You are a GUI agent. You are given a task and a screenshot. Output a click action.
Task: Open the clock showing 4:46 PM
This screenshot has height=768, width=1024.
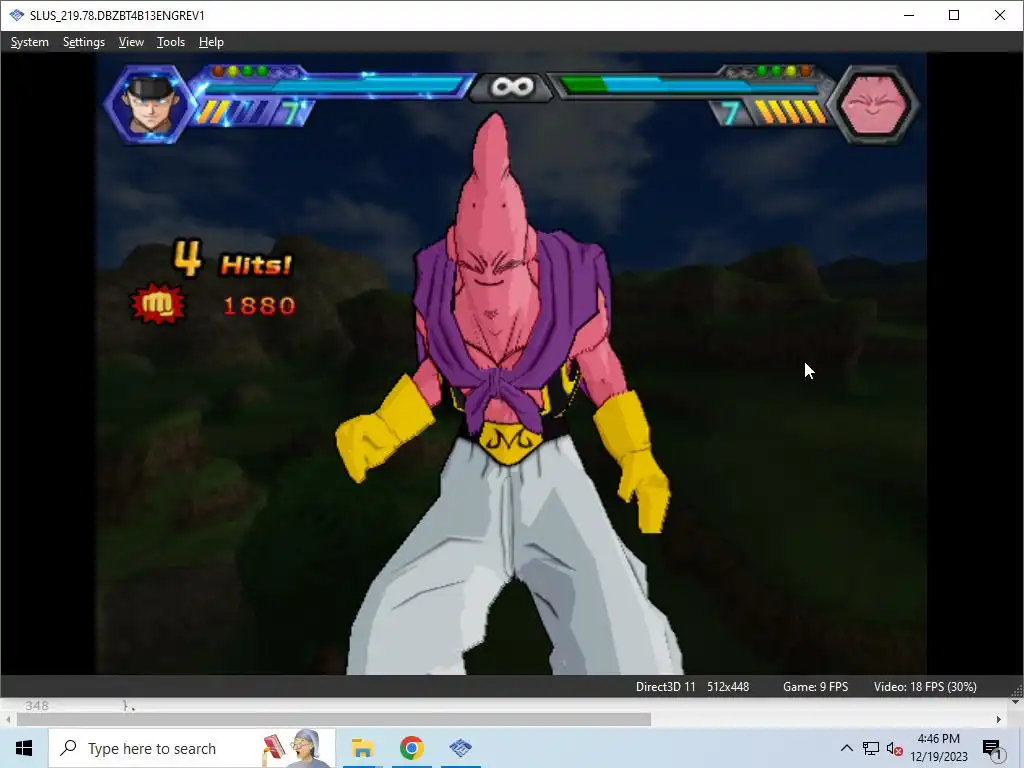point(938,748)
